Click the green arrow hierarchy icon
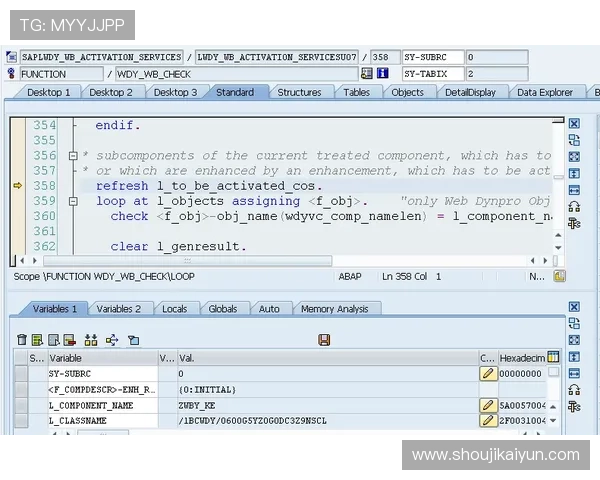Image resolution: width=600 pixels, height=480 pixels. click(x=112, y=340)
